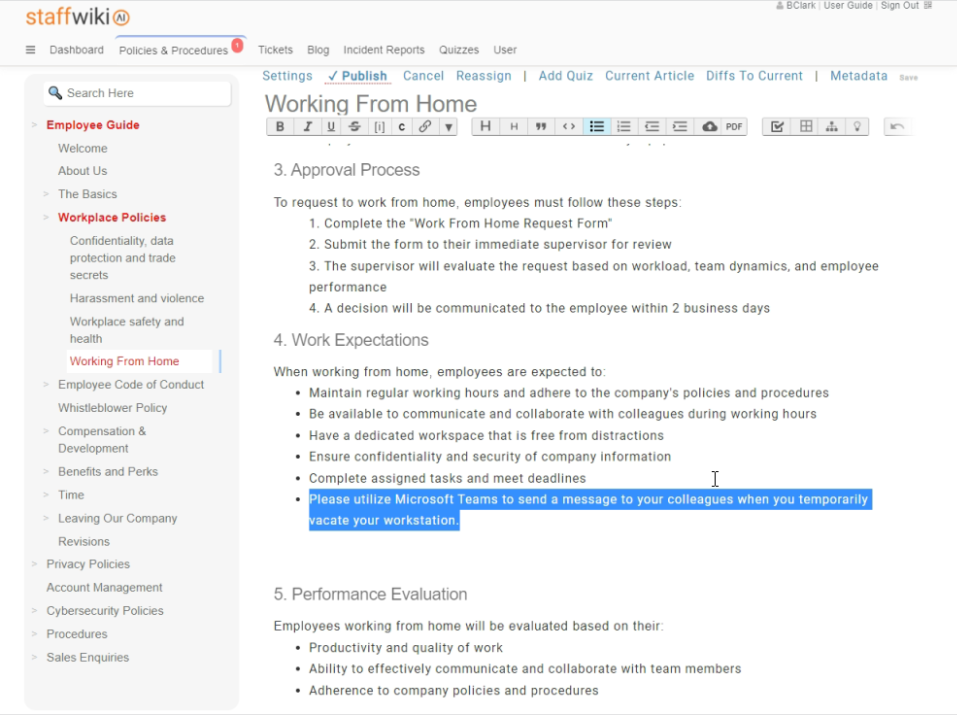The width and height of the screenshot is (957, 715).
Task: Insert a code block with the angle brackets icon
Action: (568, 127)
